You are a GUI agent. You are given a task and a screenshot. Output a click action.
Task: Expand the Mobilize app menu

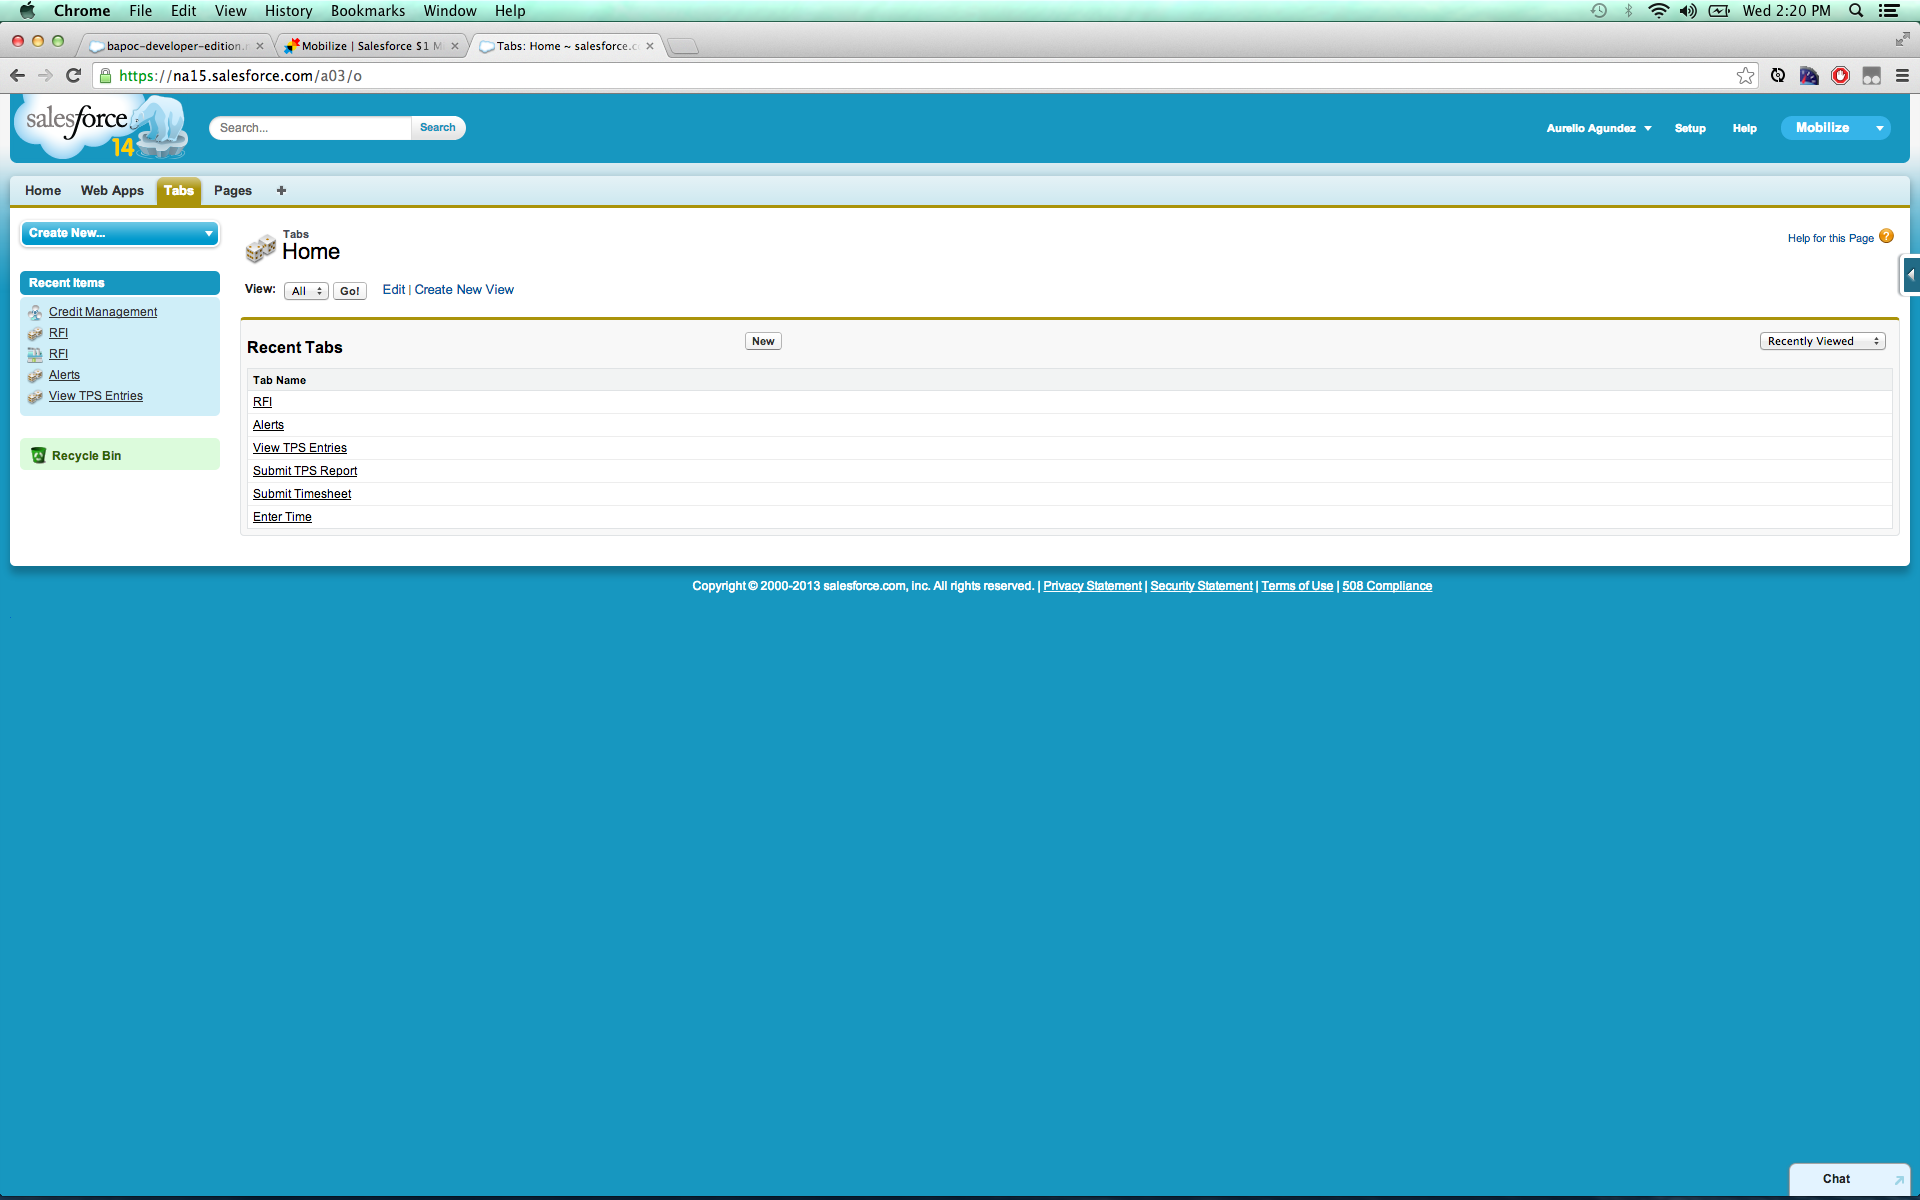pyautogui.click(x=1879, y=128)
